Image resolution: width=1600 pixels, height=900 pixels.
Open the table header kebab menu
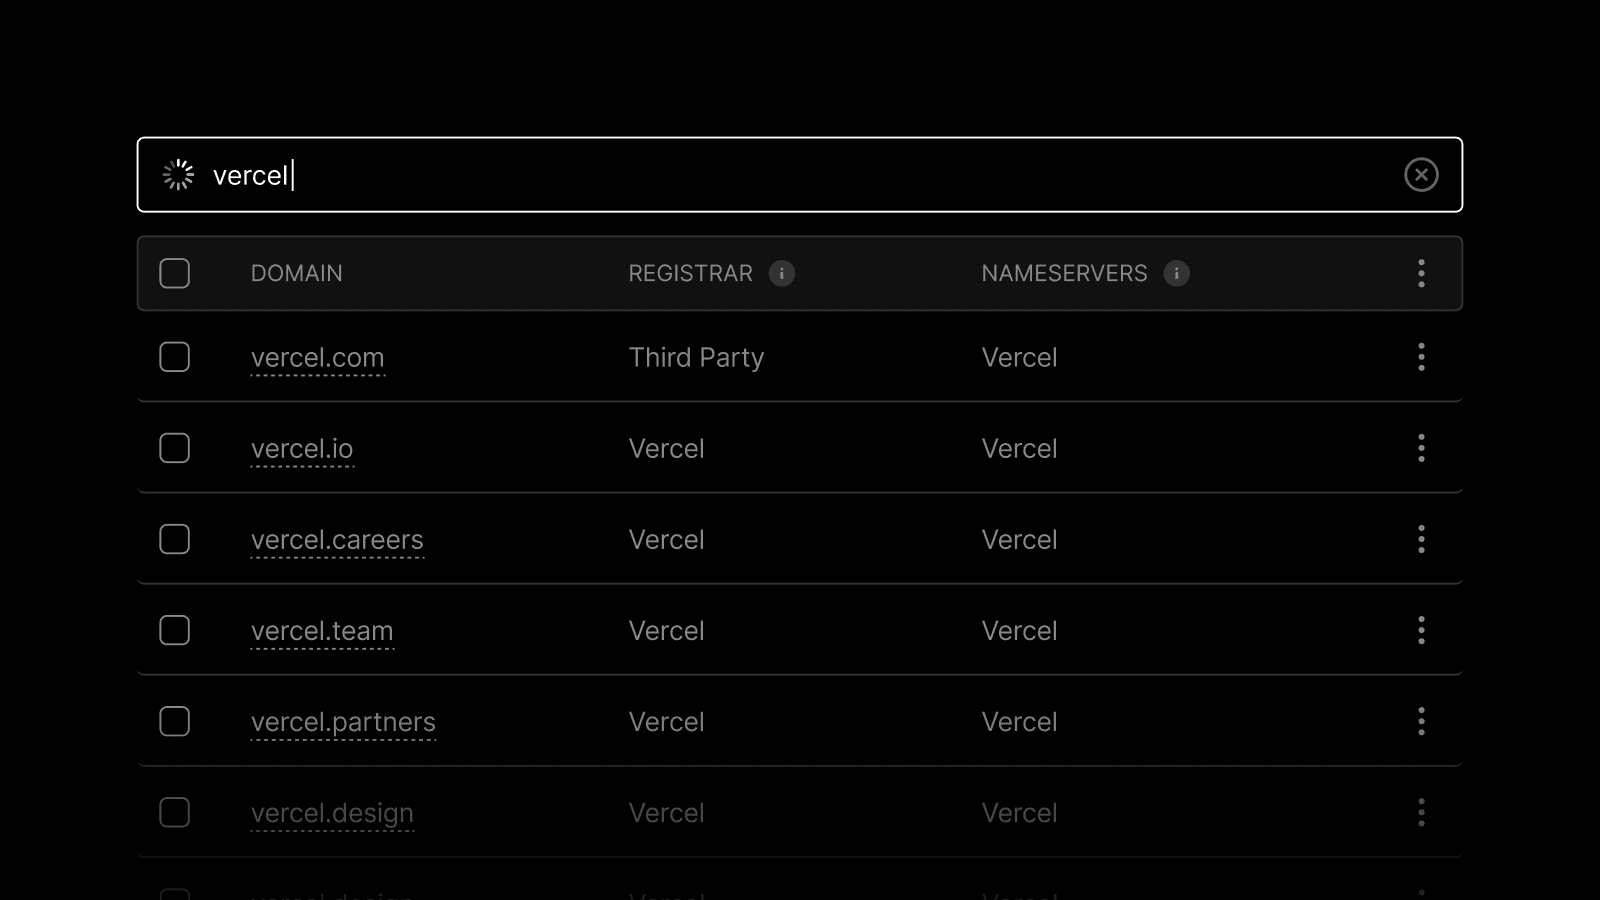pyautogui.click(x=1421, y=273)
